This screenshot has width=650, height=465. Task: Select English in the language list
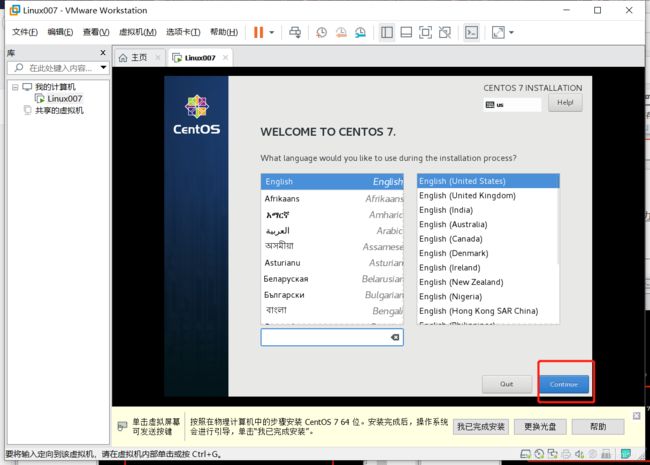point(332,182)
